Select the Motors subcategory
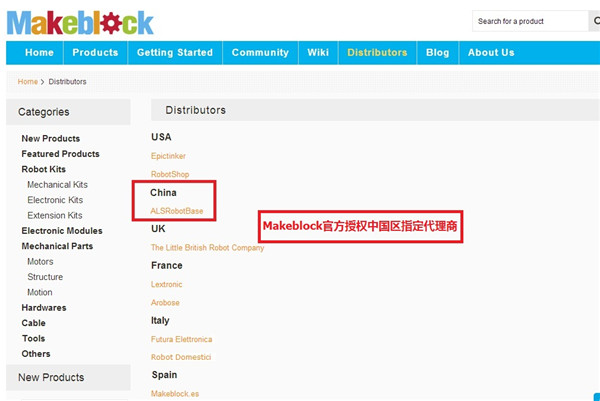This screenshot has width=600, height=401. pyautogui.click(x=40, y=262)
